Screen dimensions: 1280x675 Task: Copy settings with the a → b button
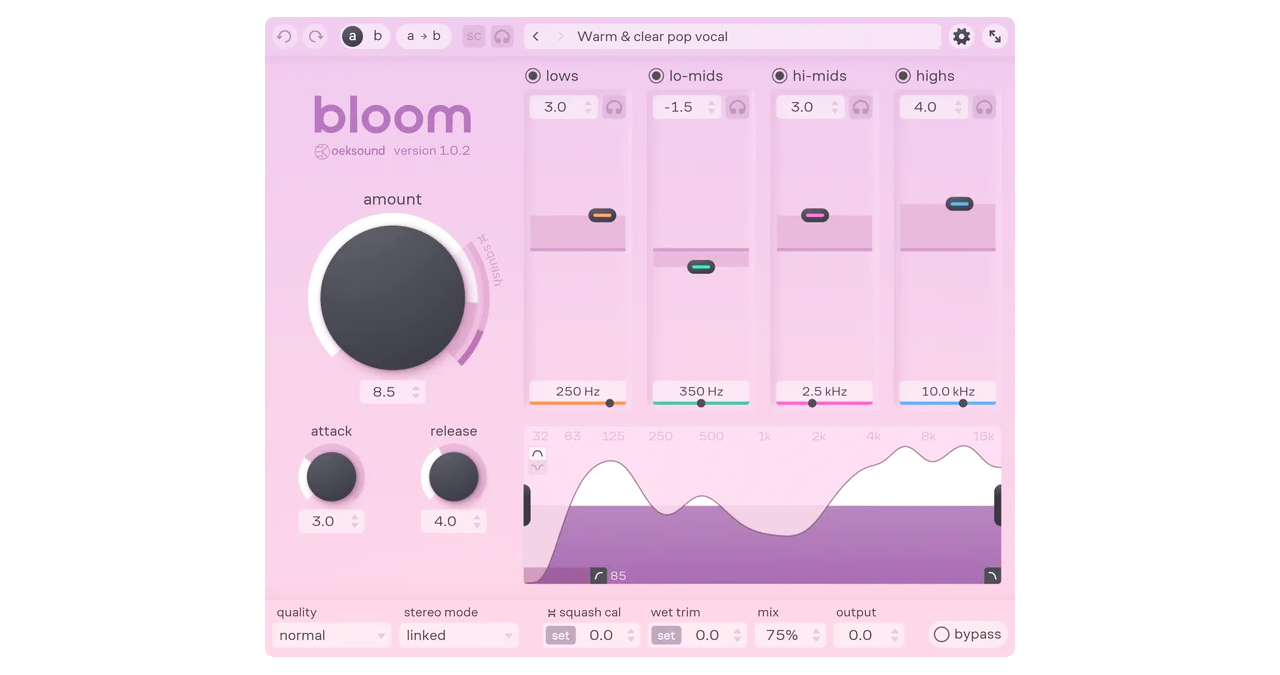423,36
